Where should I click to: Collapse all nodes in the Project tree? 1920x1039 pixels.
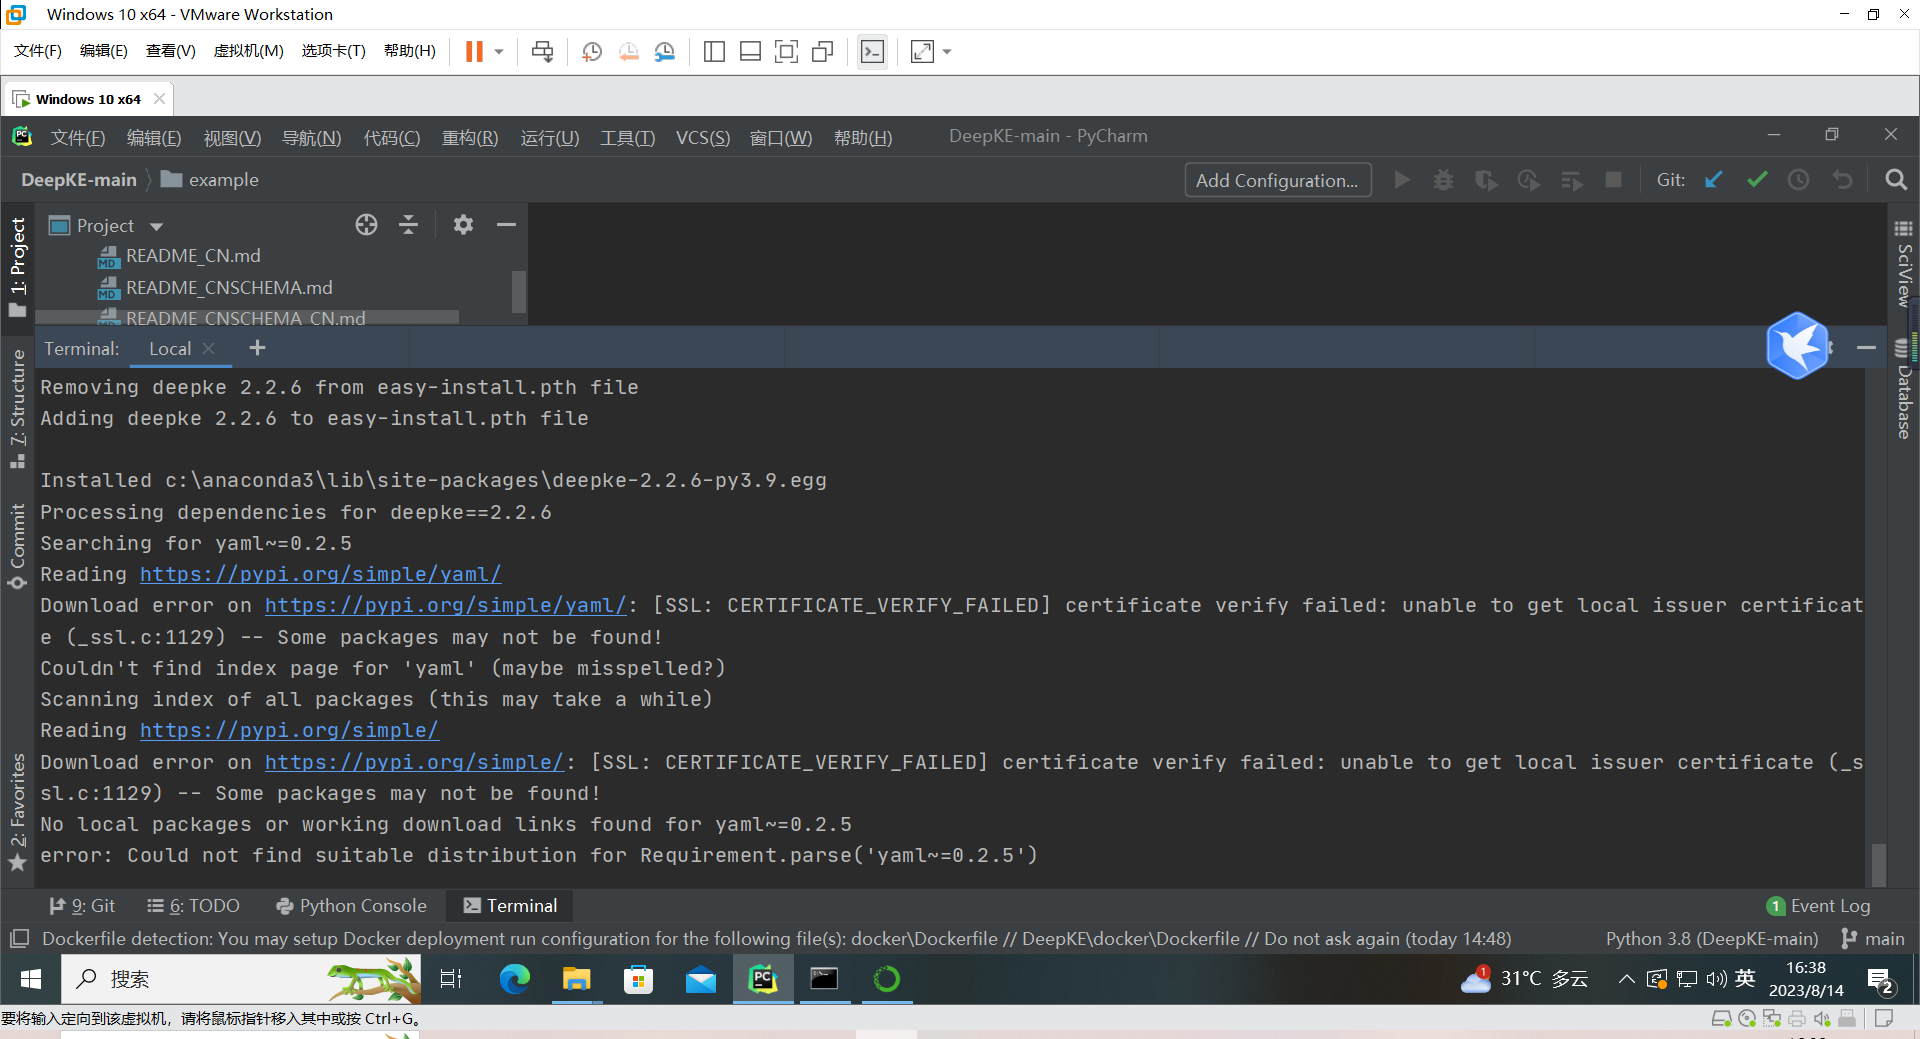click(x=408, y=225)
